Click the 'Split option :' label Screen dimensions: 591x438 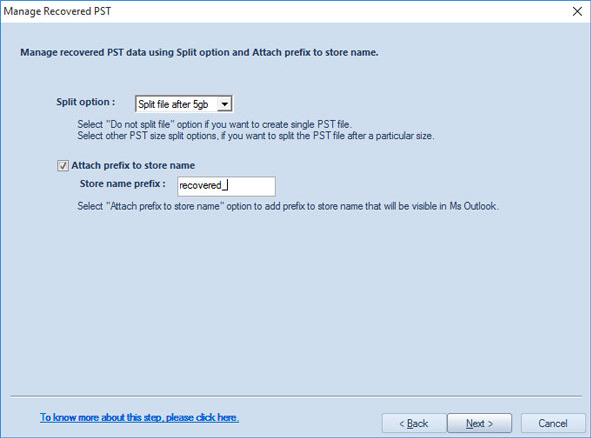(x=86, y=102)
